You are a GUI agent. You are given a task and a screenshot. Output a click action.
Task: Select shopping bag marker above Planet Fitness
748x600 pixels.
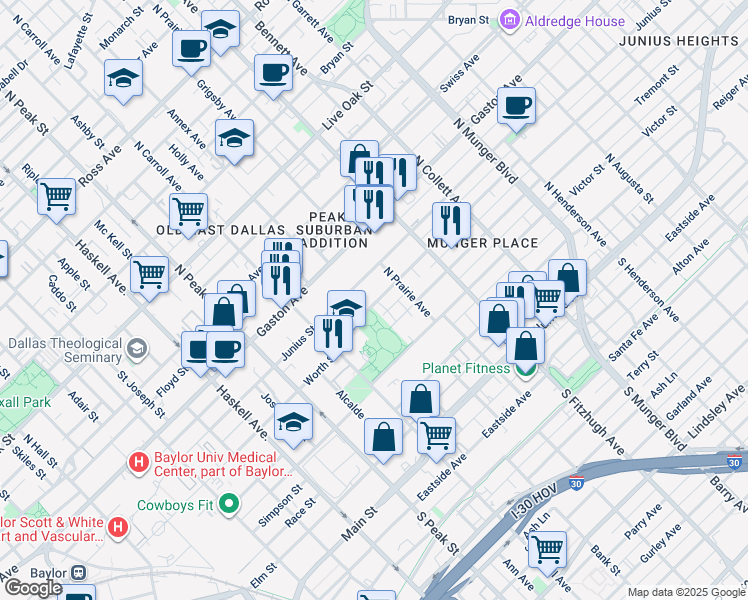tap(525, 346)
